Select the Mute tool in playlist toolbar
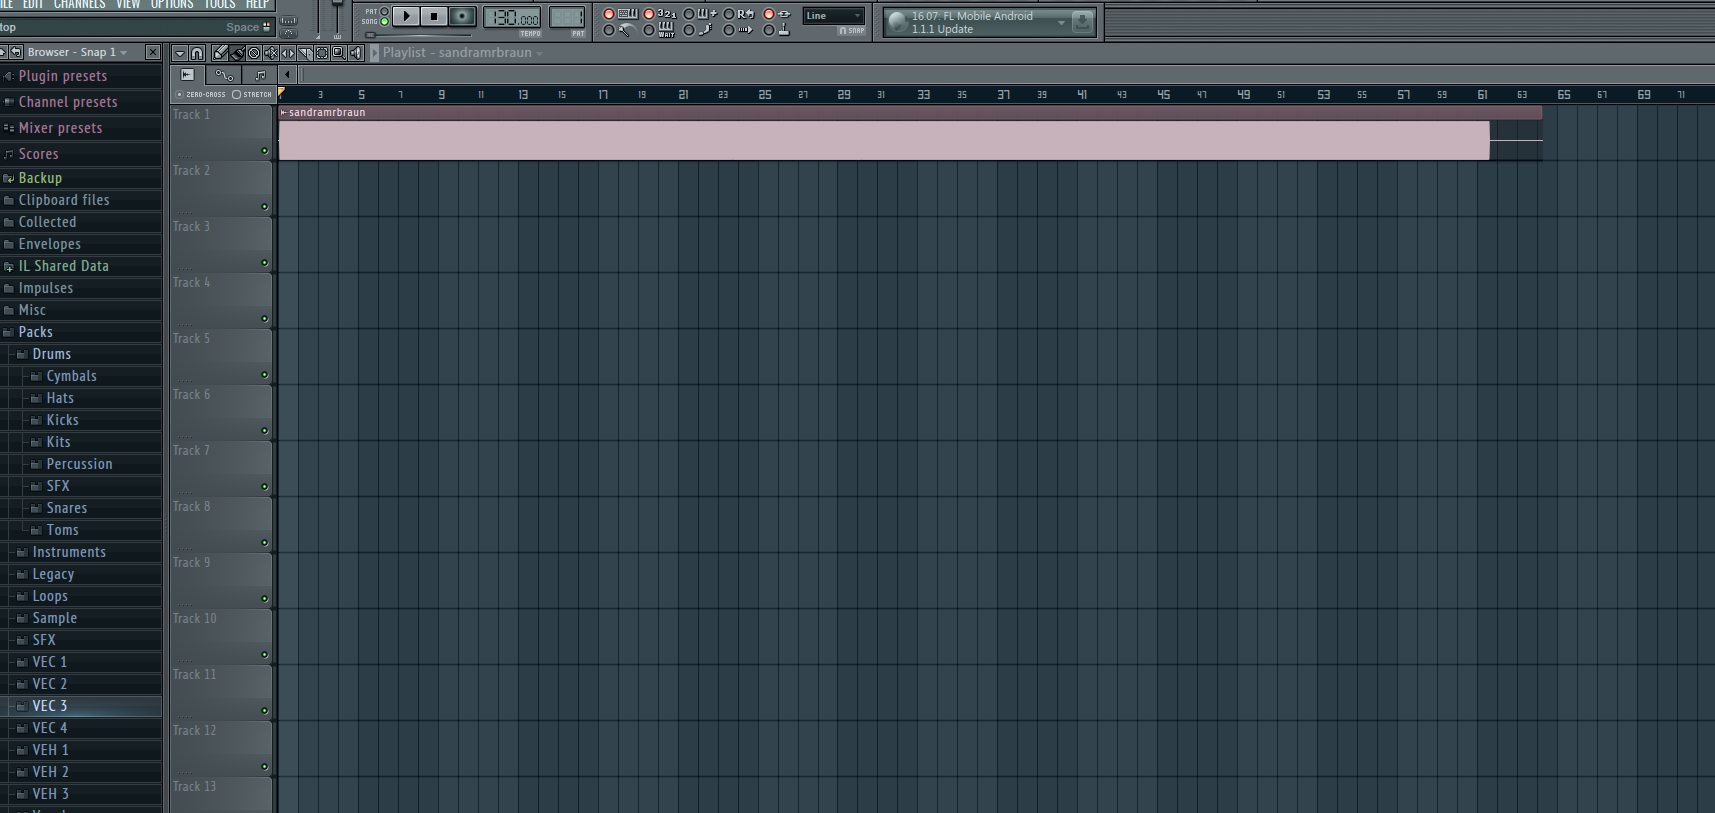1715x813 pixels. click(x=271, y=53)
